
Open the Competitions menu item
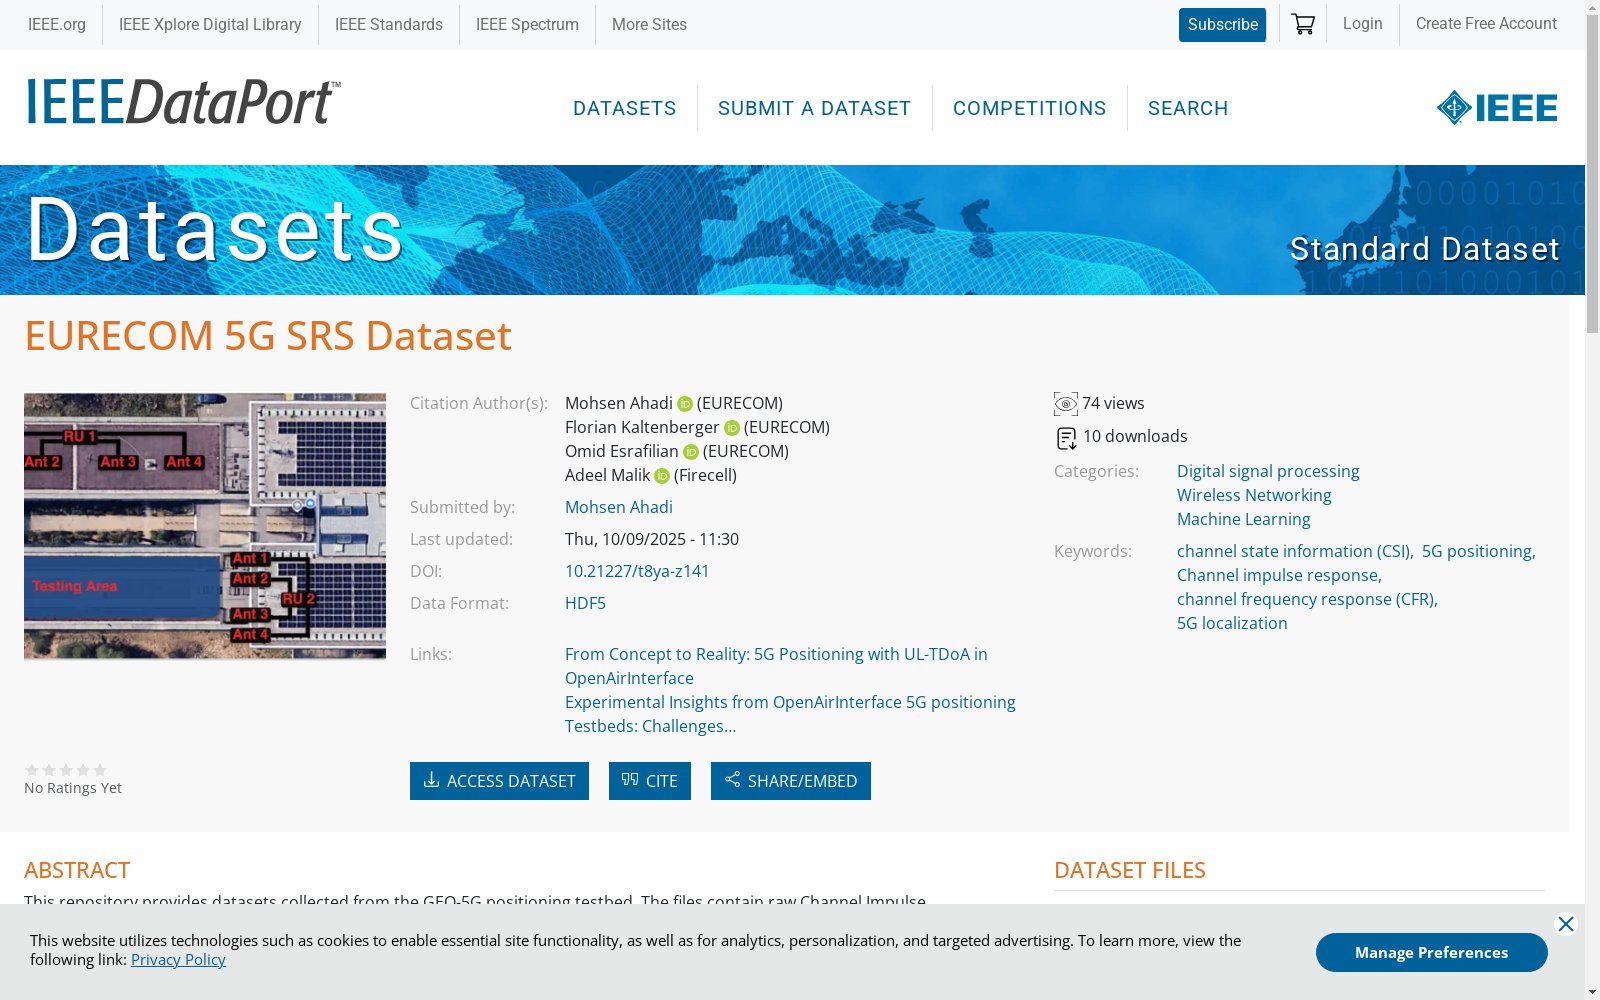(1030, 108)
